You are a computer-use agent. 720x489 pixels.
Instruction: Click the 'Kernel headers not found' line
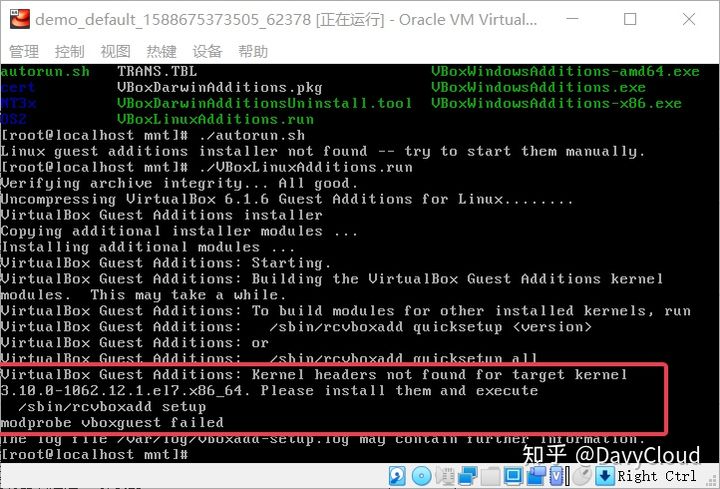pyautogui.click(x=314, y=375)
